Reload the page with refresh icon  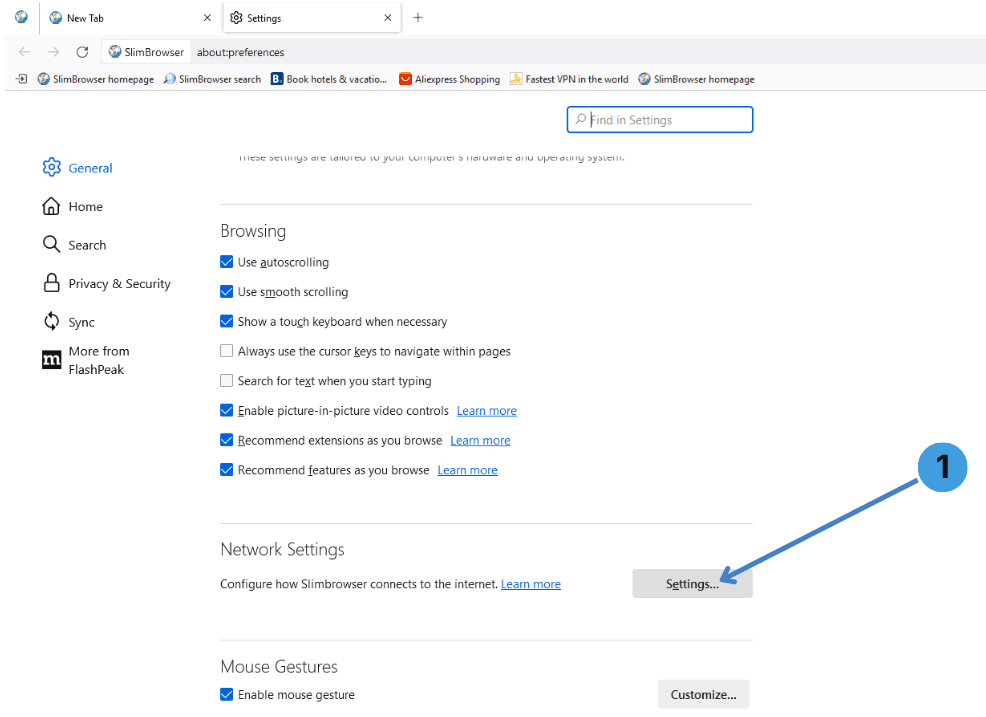click(x=82, y=52)
